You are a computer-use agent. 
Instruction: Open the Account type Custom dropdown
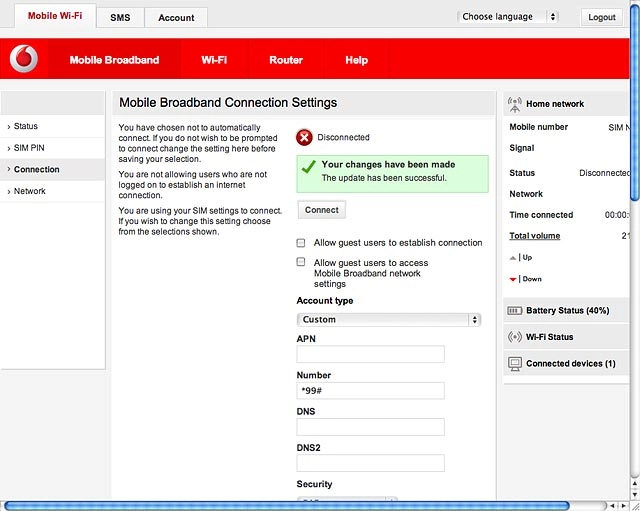(389, 320)
